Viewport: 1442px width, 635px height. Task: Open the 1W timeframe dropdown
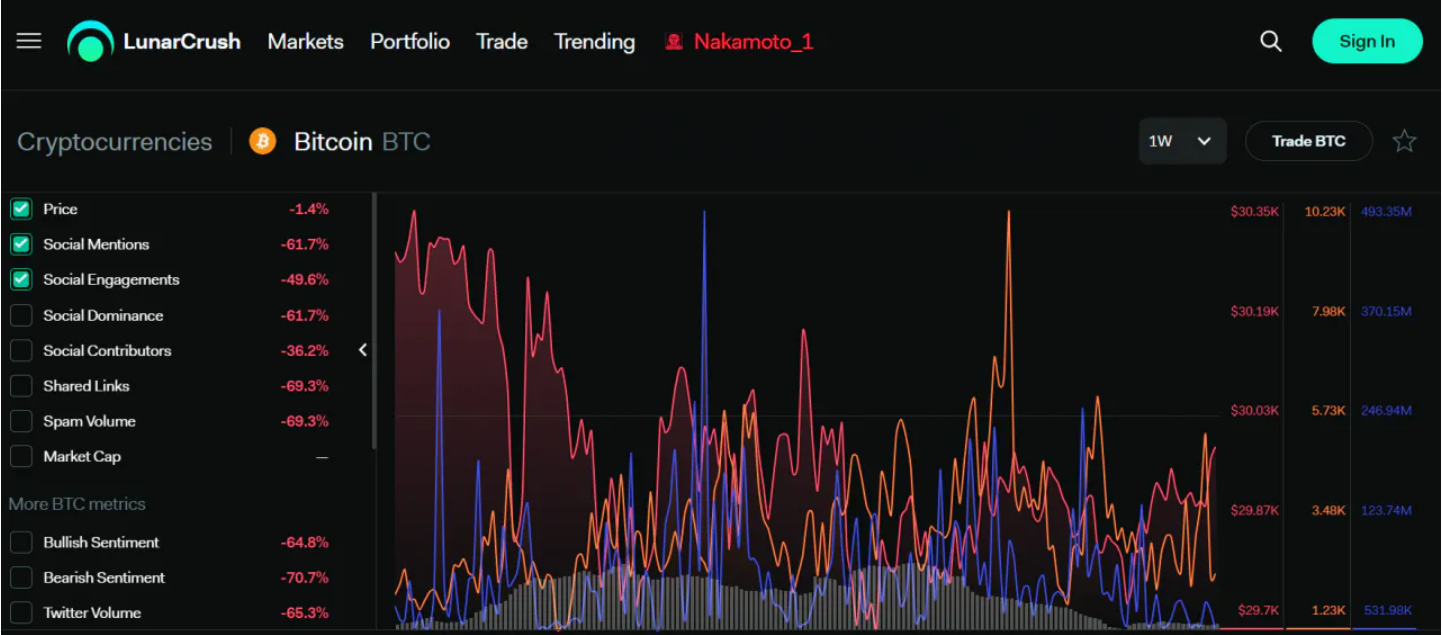pos(1181,141)
